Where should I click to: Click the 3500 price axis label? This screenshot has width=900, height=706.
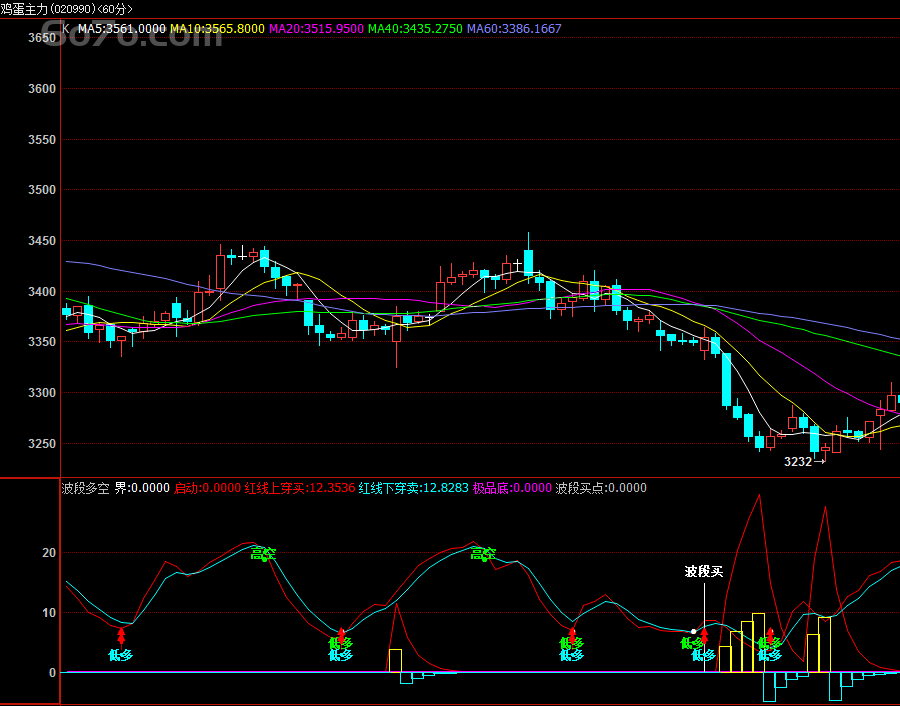42,189
